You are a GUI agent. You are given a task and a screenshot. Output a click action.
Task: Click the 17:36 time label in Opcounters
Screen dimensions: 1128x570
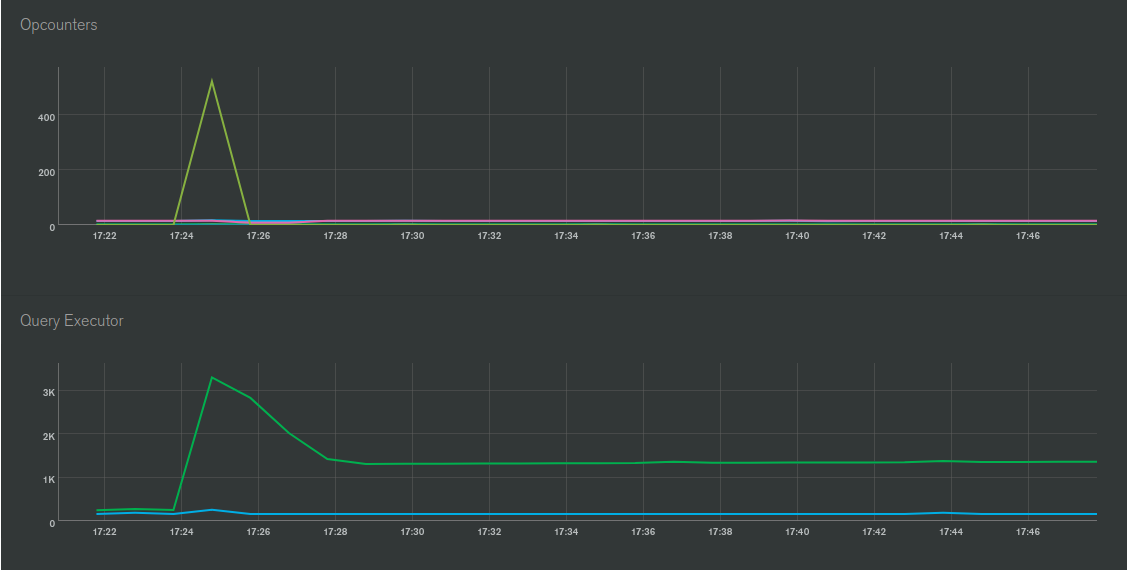[x=643, y=236]
